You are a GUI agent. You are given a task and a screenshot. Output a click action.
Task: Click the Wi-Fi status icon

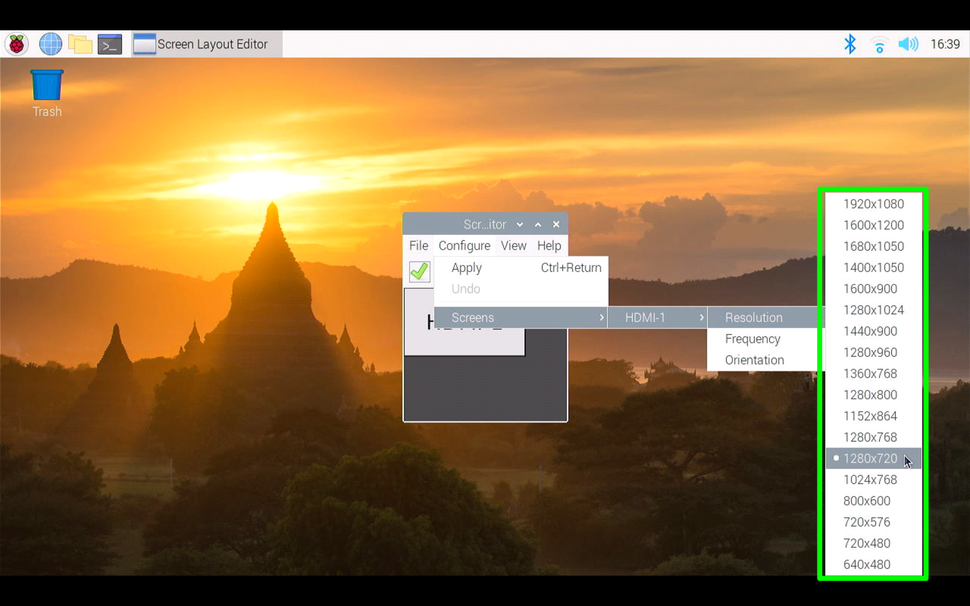[x=878, y=43]
